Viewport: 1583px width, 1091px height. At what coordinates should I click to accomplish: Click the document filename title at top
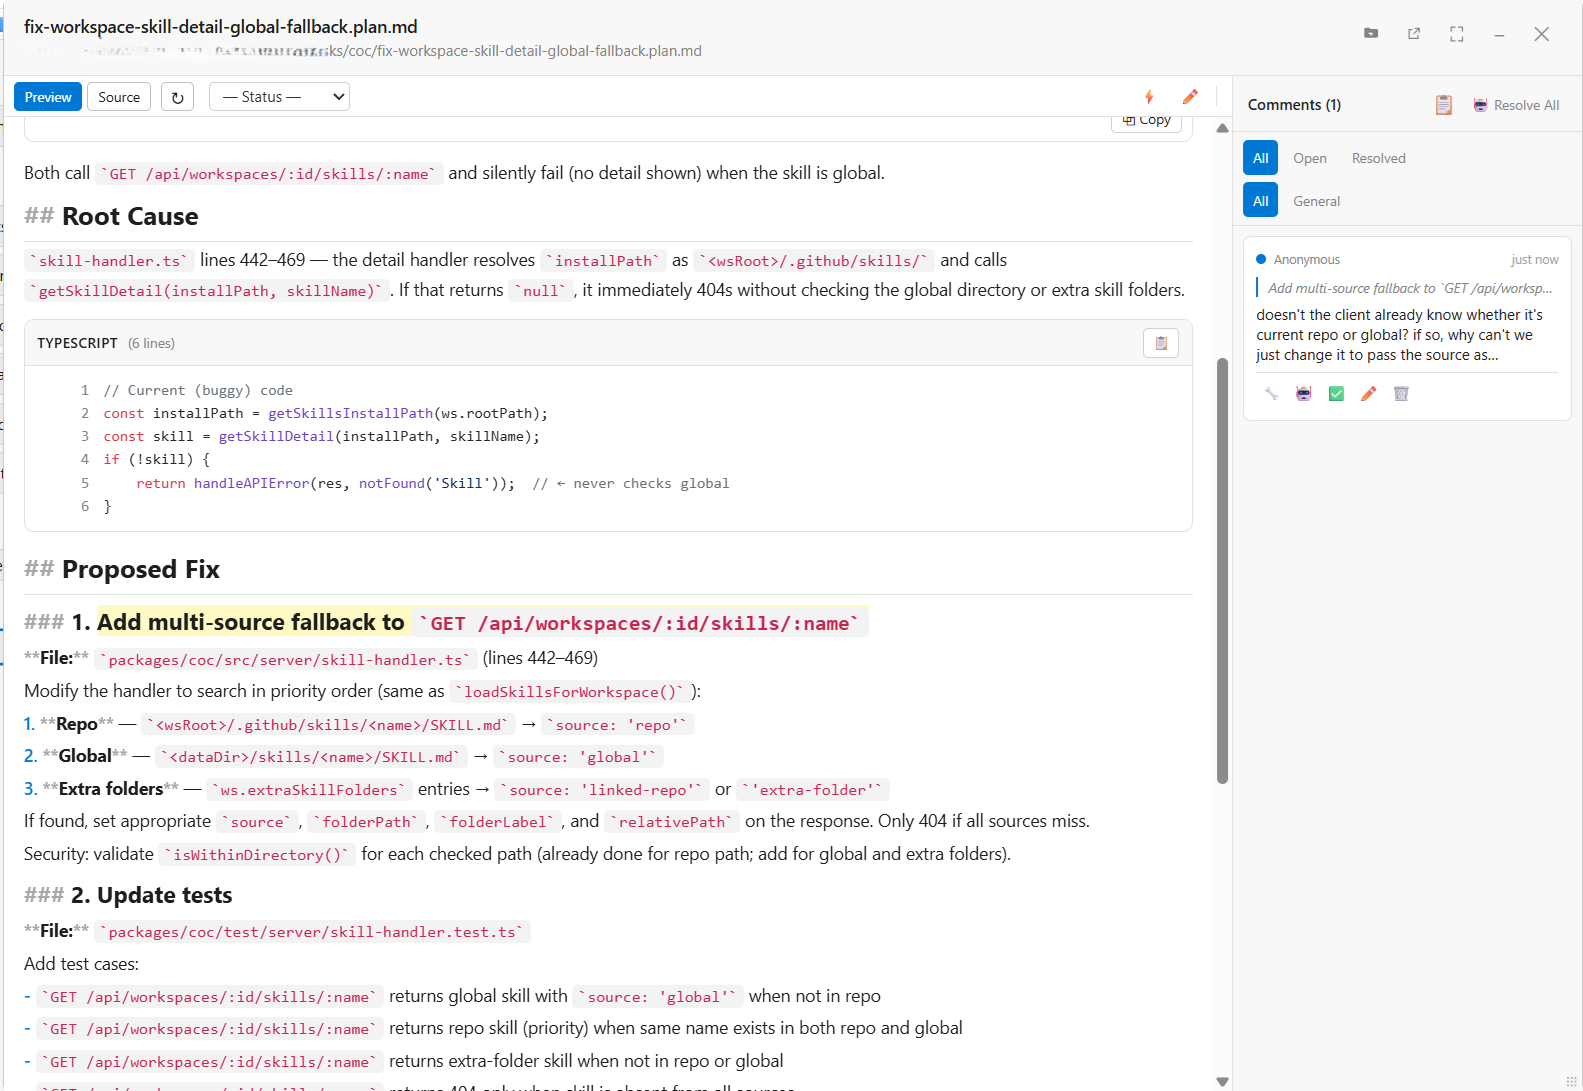click(221, 27)
